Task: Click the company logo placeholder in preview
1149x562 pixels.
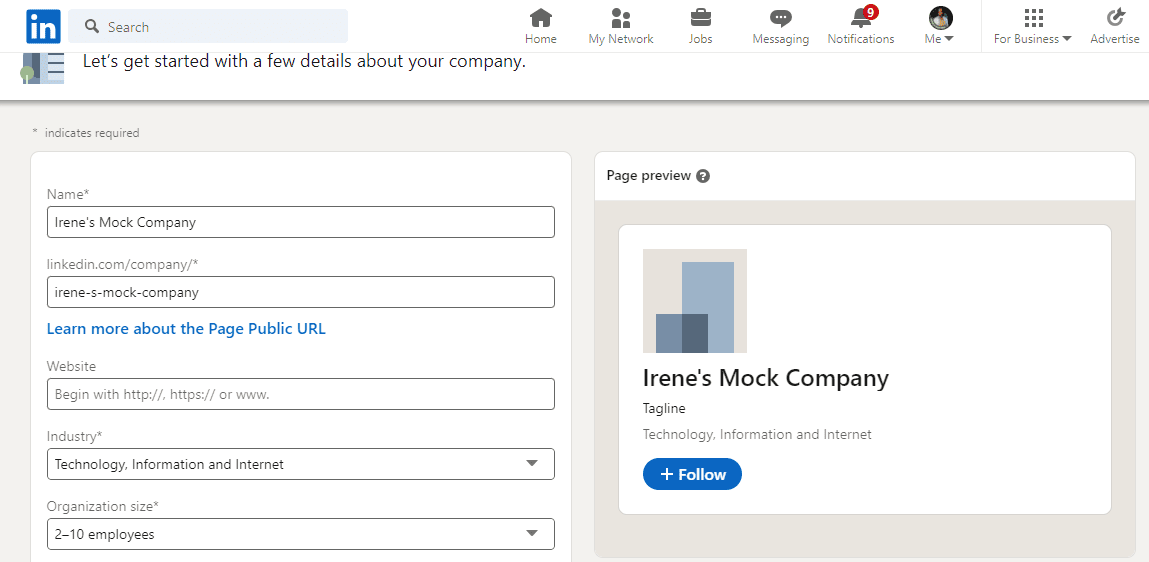Action: click(694, 301)
